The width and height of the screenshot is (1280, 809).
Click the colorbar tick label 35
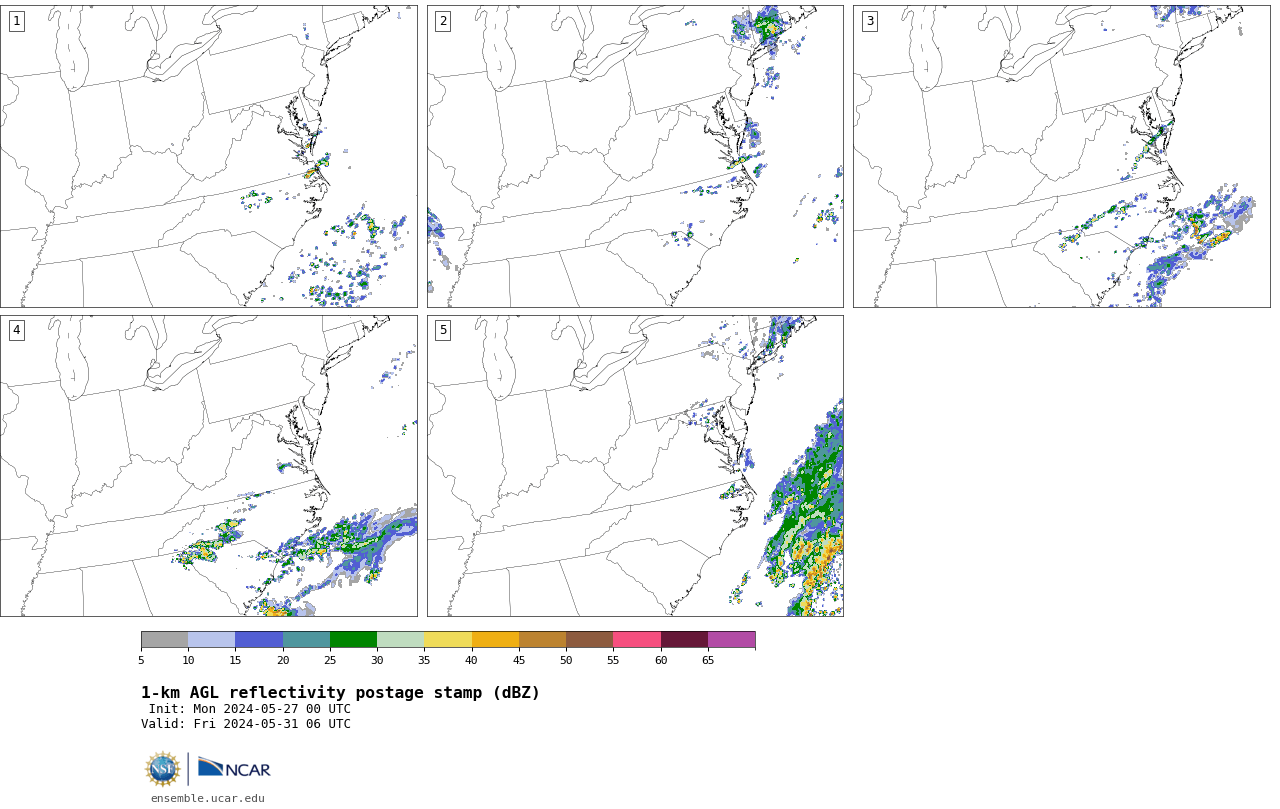tap(424, 660)
